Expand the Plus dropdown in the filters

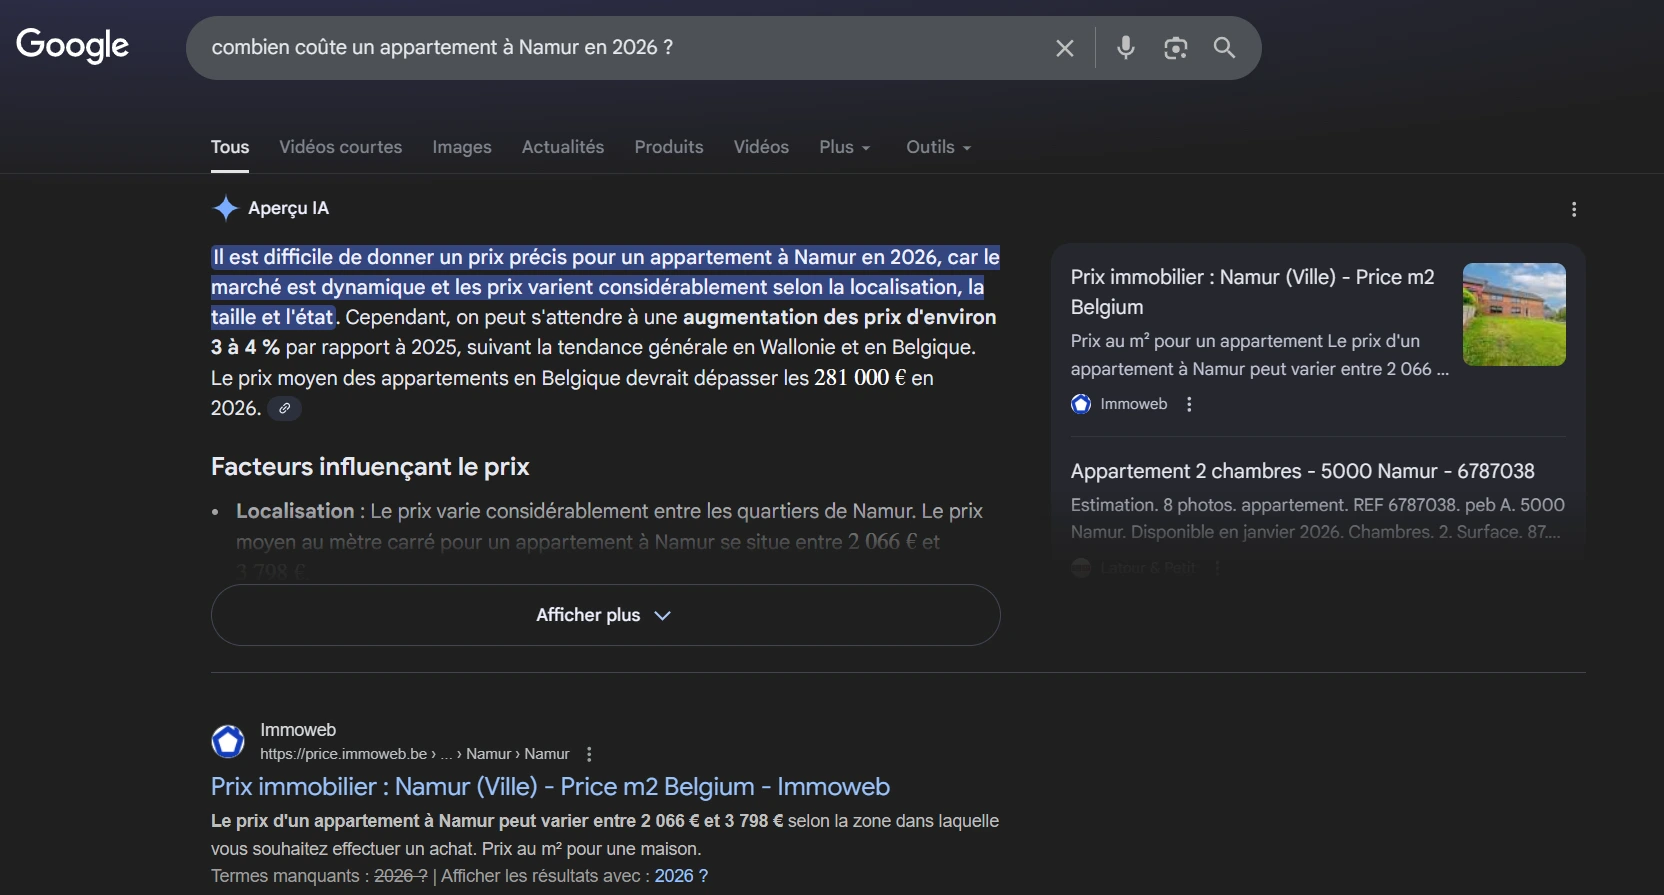844,147
